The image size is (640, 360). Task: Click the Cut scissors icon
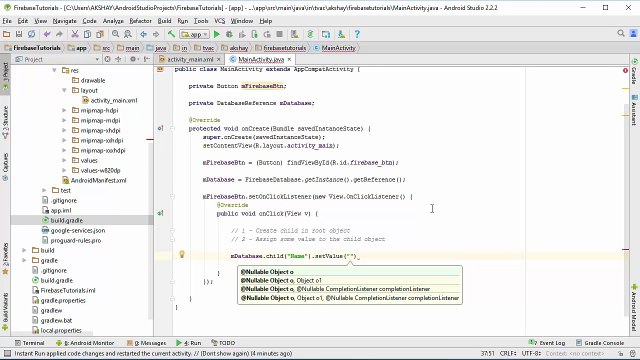[x=75, y=34]
